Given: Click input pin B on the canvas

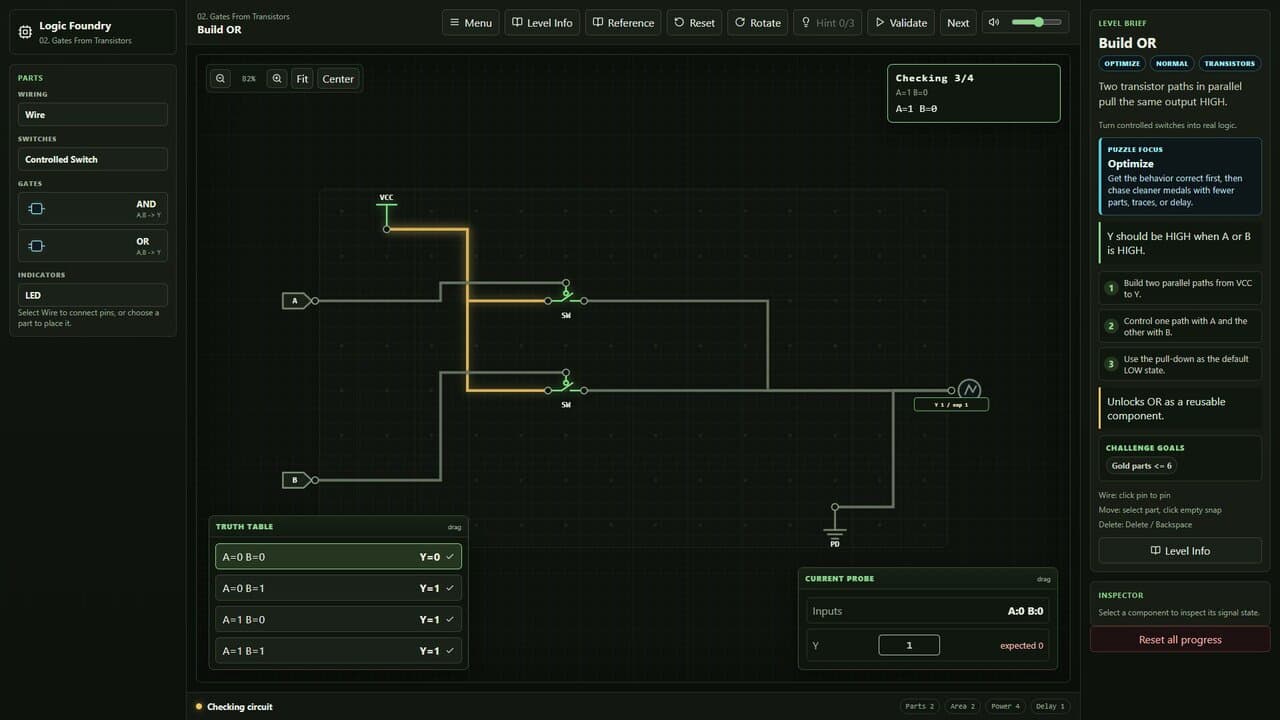Looking at the screenshot, I should point(298,480).
